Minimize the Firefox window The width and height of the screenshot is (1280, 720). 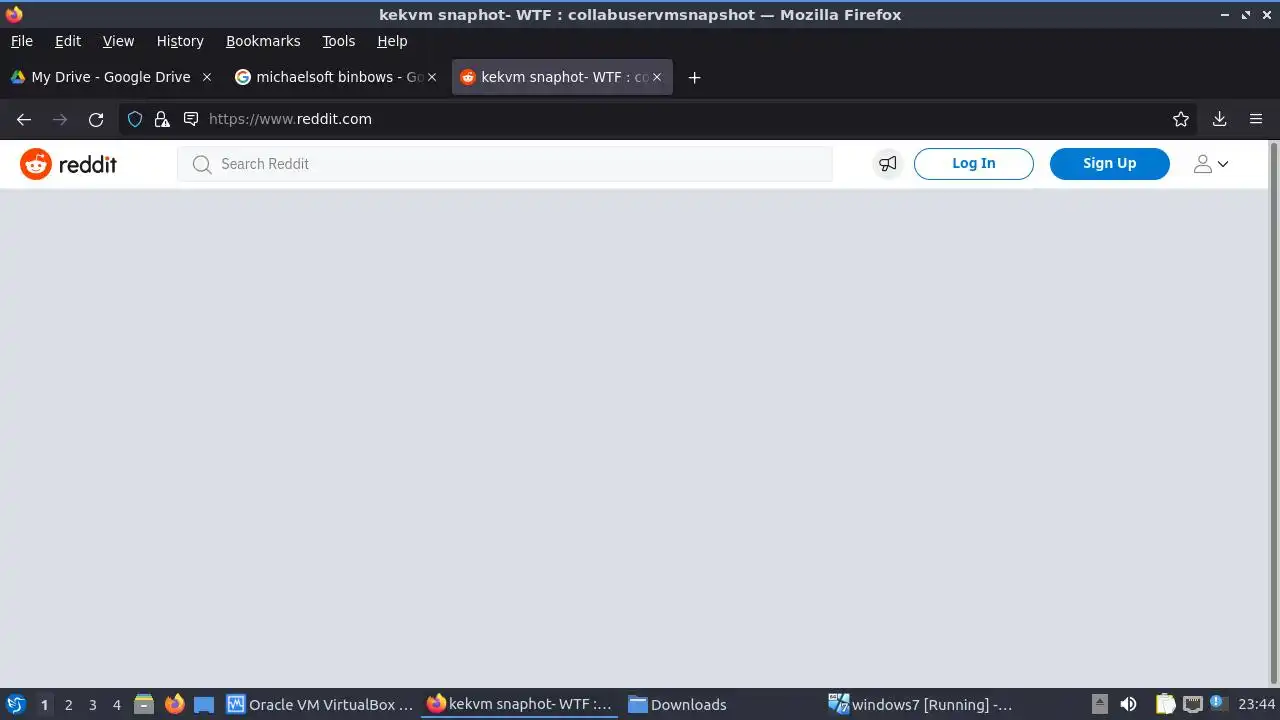(1226, 15)
